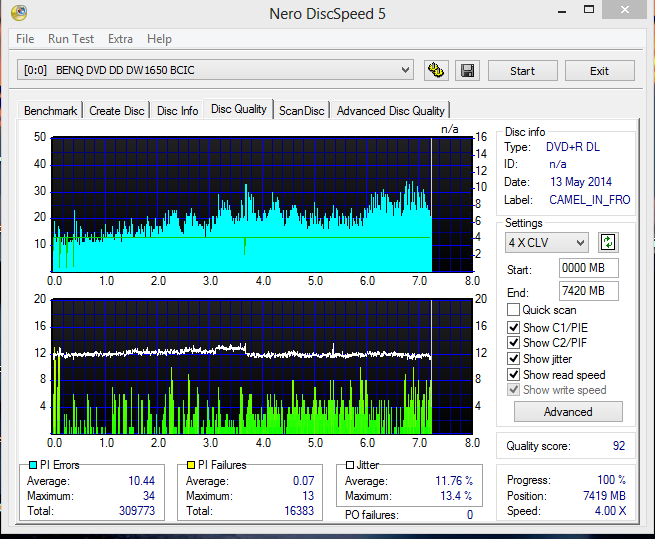
Task: Click the refresh speed icon beside 4 X CLV
Action: (608, 242)
